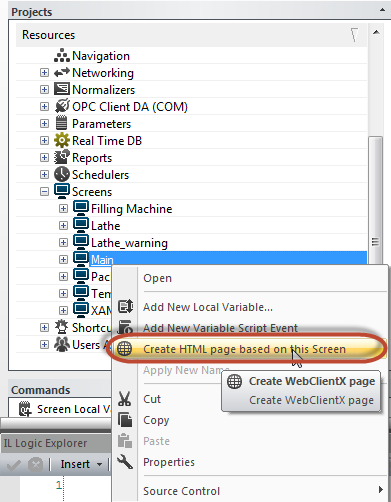Click the Reports icon
The height and width of the screenshot is (502, 391).
click(x=62, y=157)
